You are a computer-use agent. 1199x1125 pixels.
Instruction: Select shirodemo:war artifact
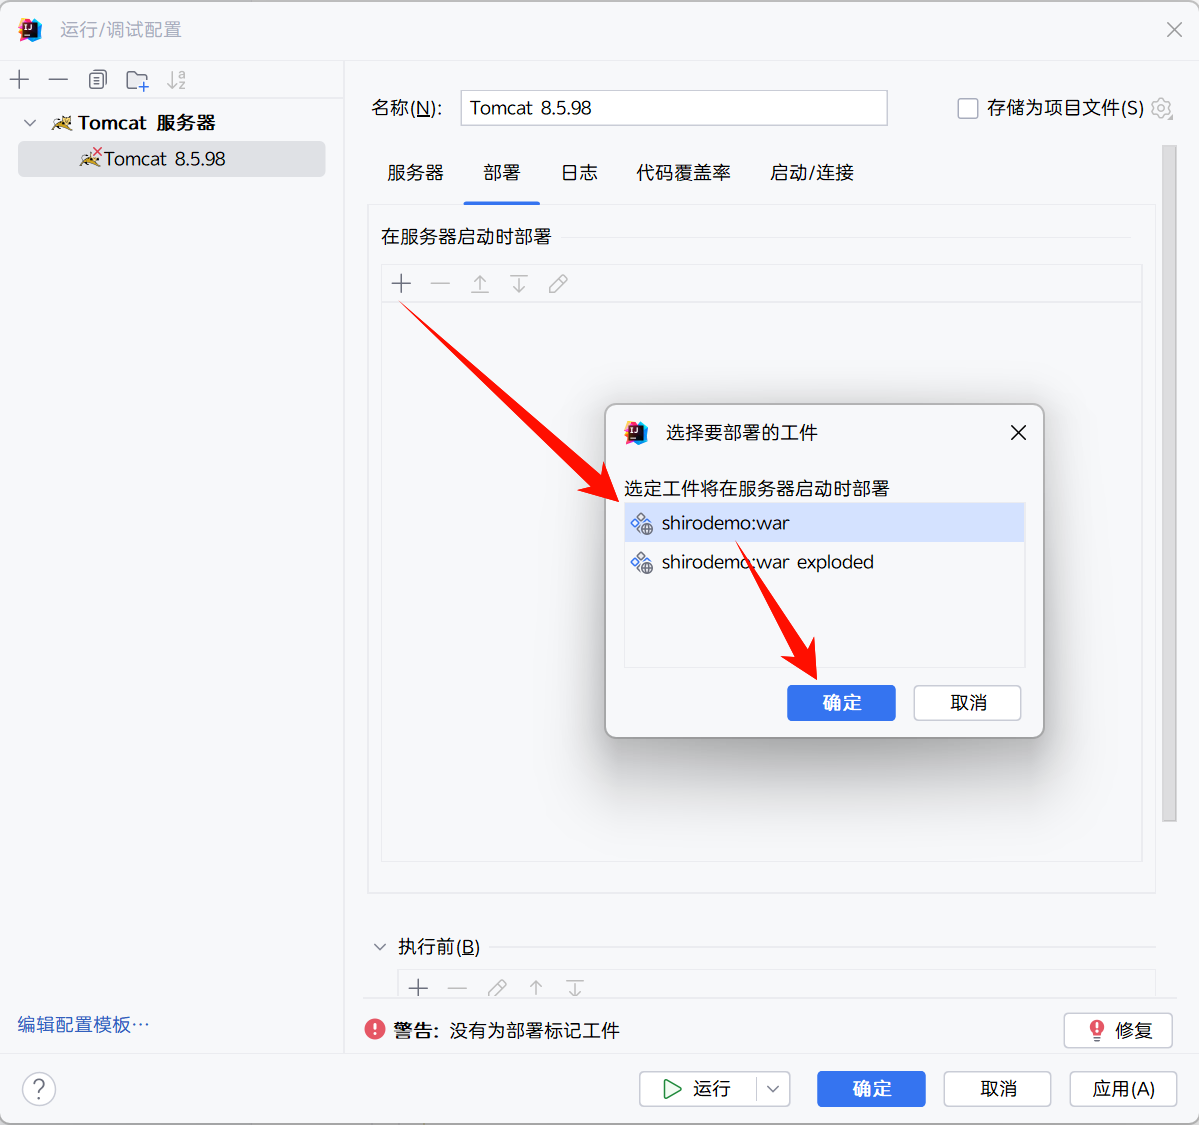(824, 522)
